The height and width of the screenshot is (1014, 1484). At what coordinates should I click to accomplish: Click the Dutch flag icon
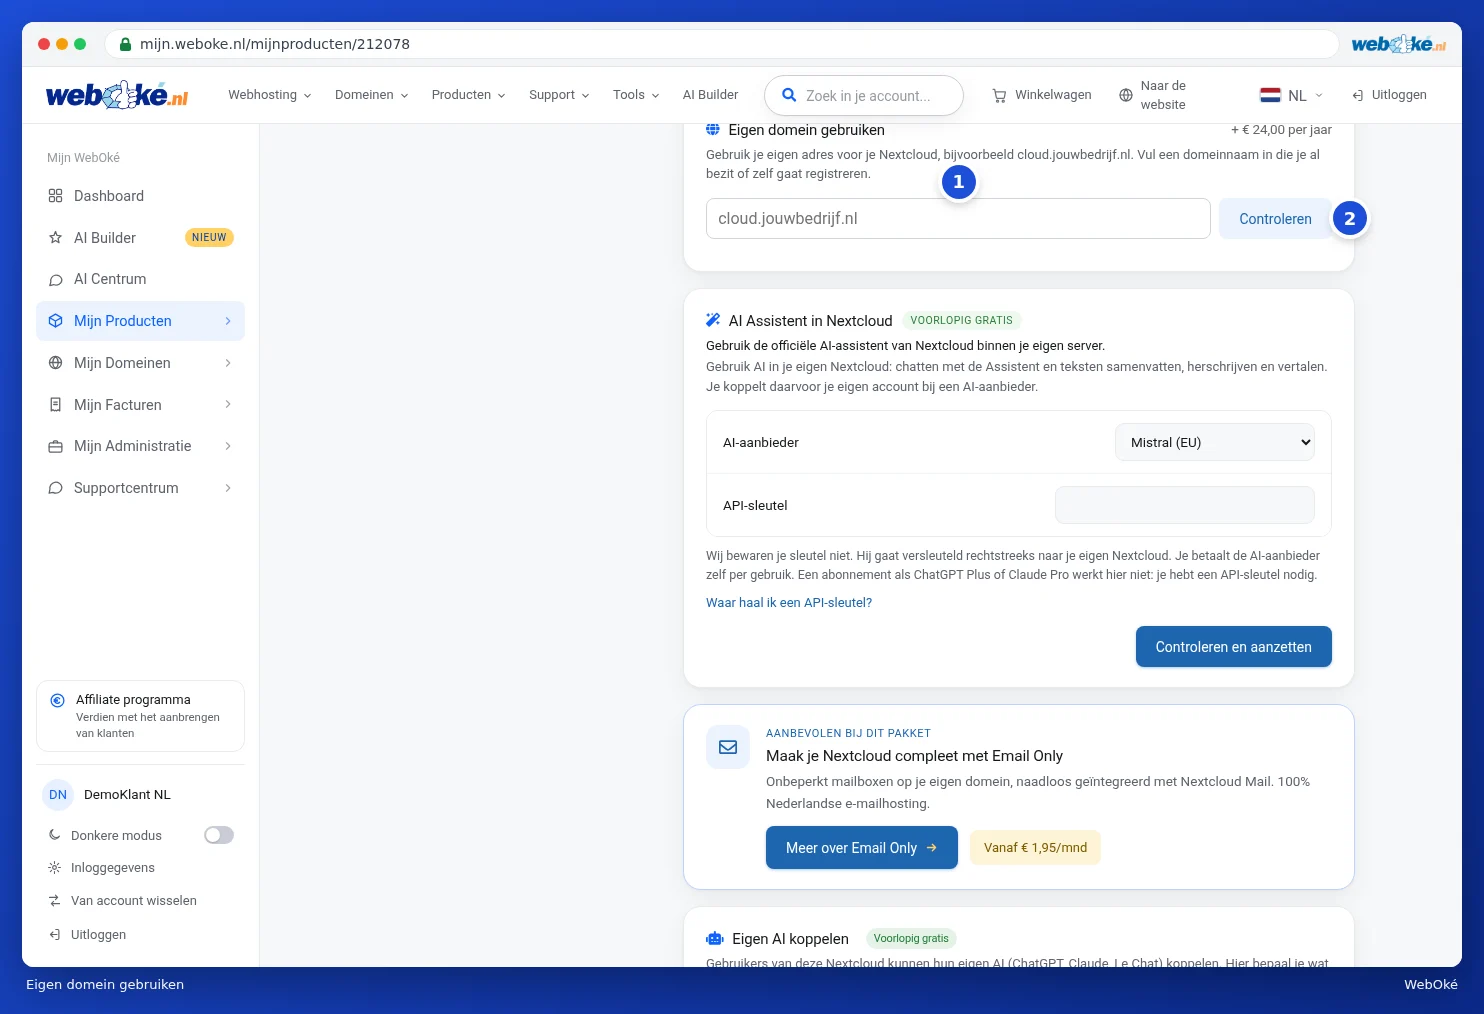[1270, 95]
